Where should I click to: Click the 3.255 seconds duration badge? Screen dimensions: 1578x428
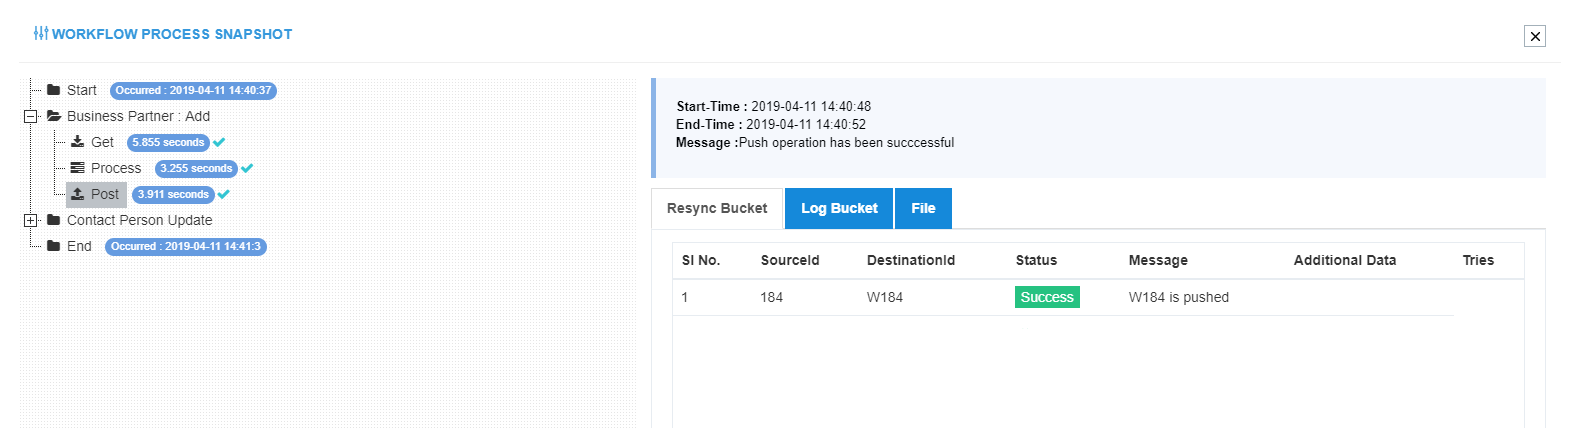coord(196,168)
